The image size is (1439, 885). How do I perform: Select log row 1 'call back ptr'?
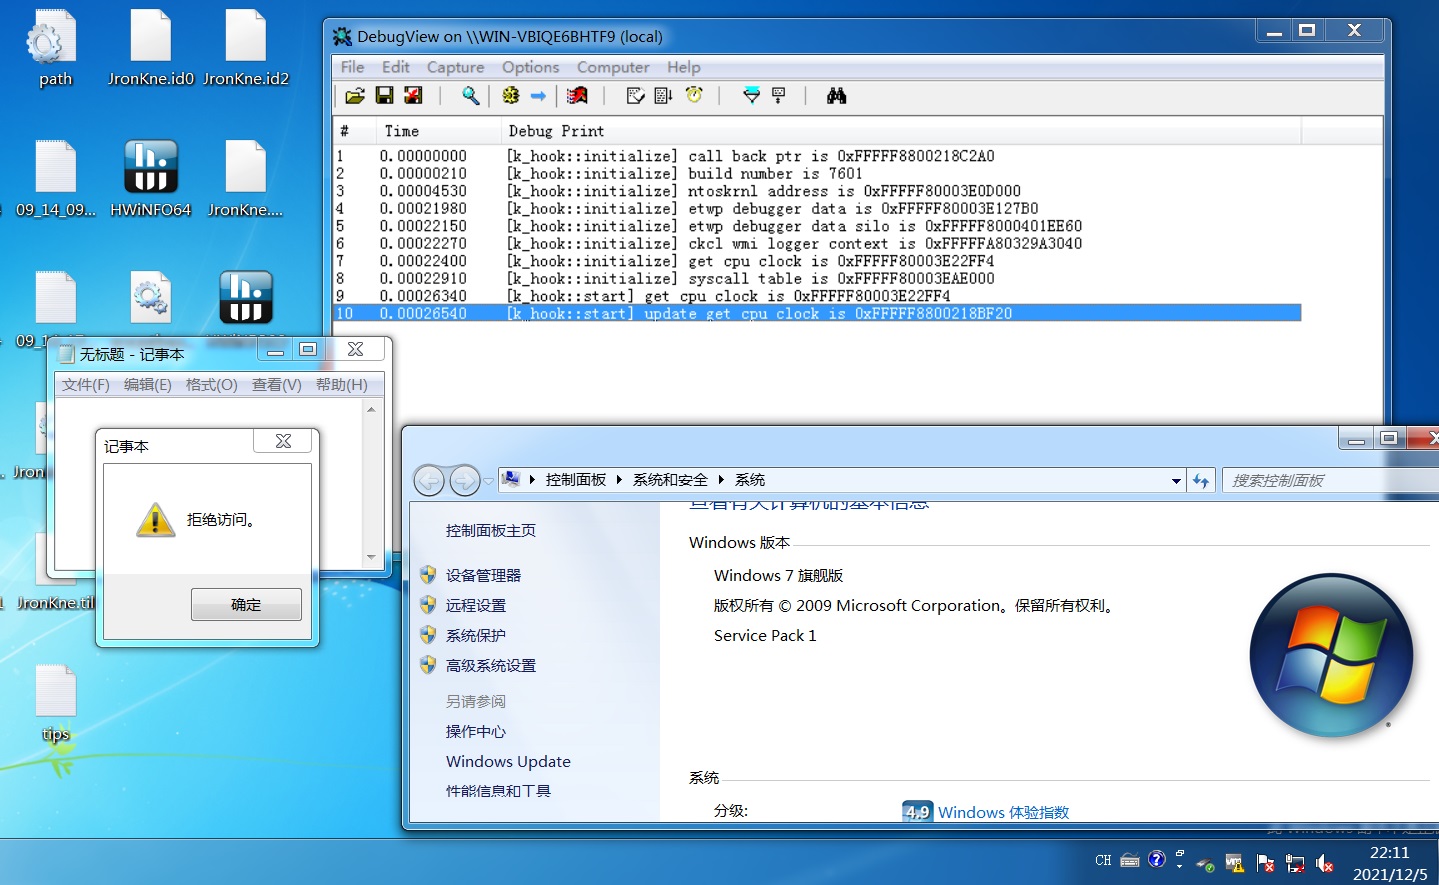(817, 156)
